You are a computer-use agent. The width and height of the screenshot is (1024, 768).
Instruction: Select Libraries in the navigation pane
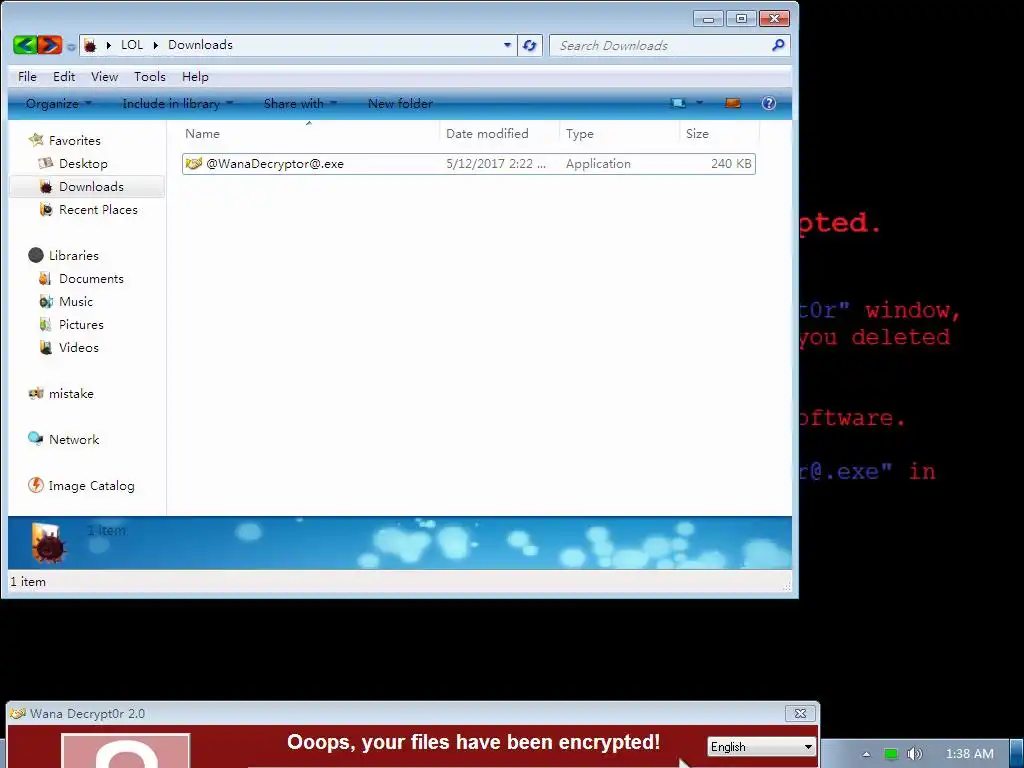point(73,255)
